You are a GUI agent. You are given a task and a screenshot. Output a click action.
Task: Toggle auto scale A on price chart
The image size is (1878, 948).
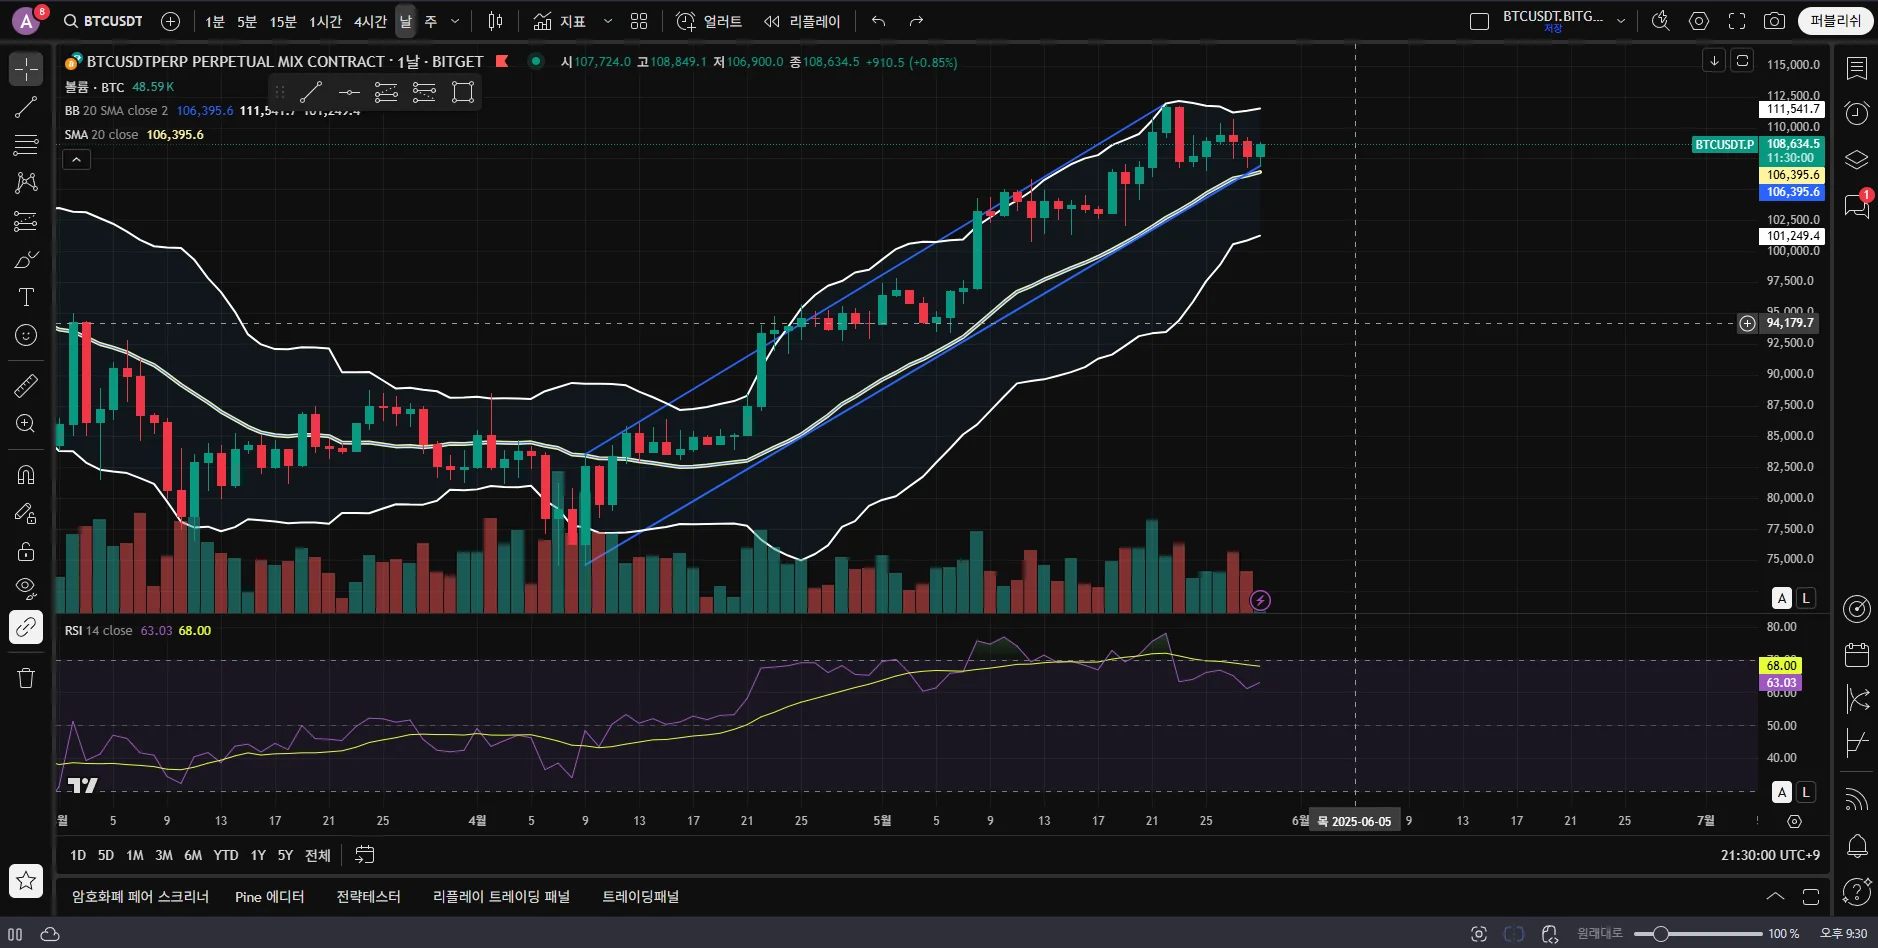(1782, 598)
